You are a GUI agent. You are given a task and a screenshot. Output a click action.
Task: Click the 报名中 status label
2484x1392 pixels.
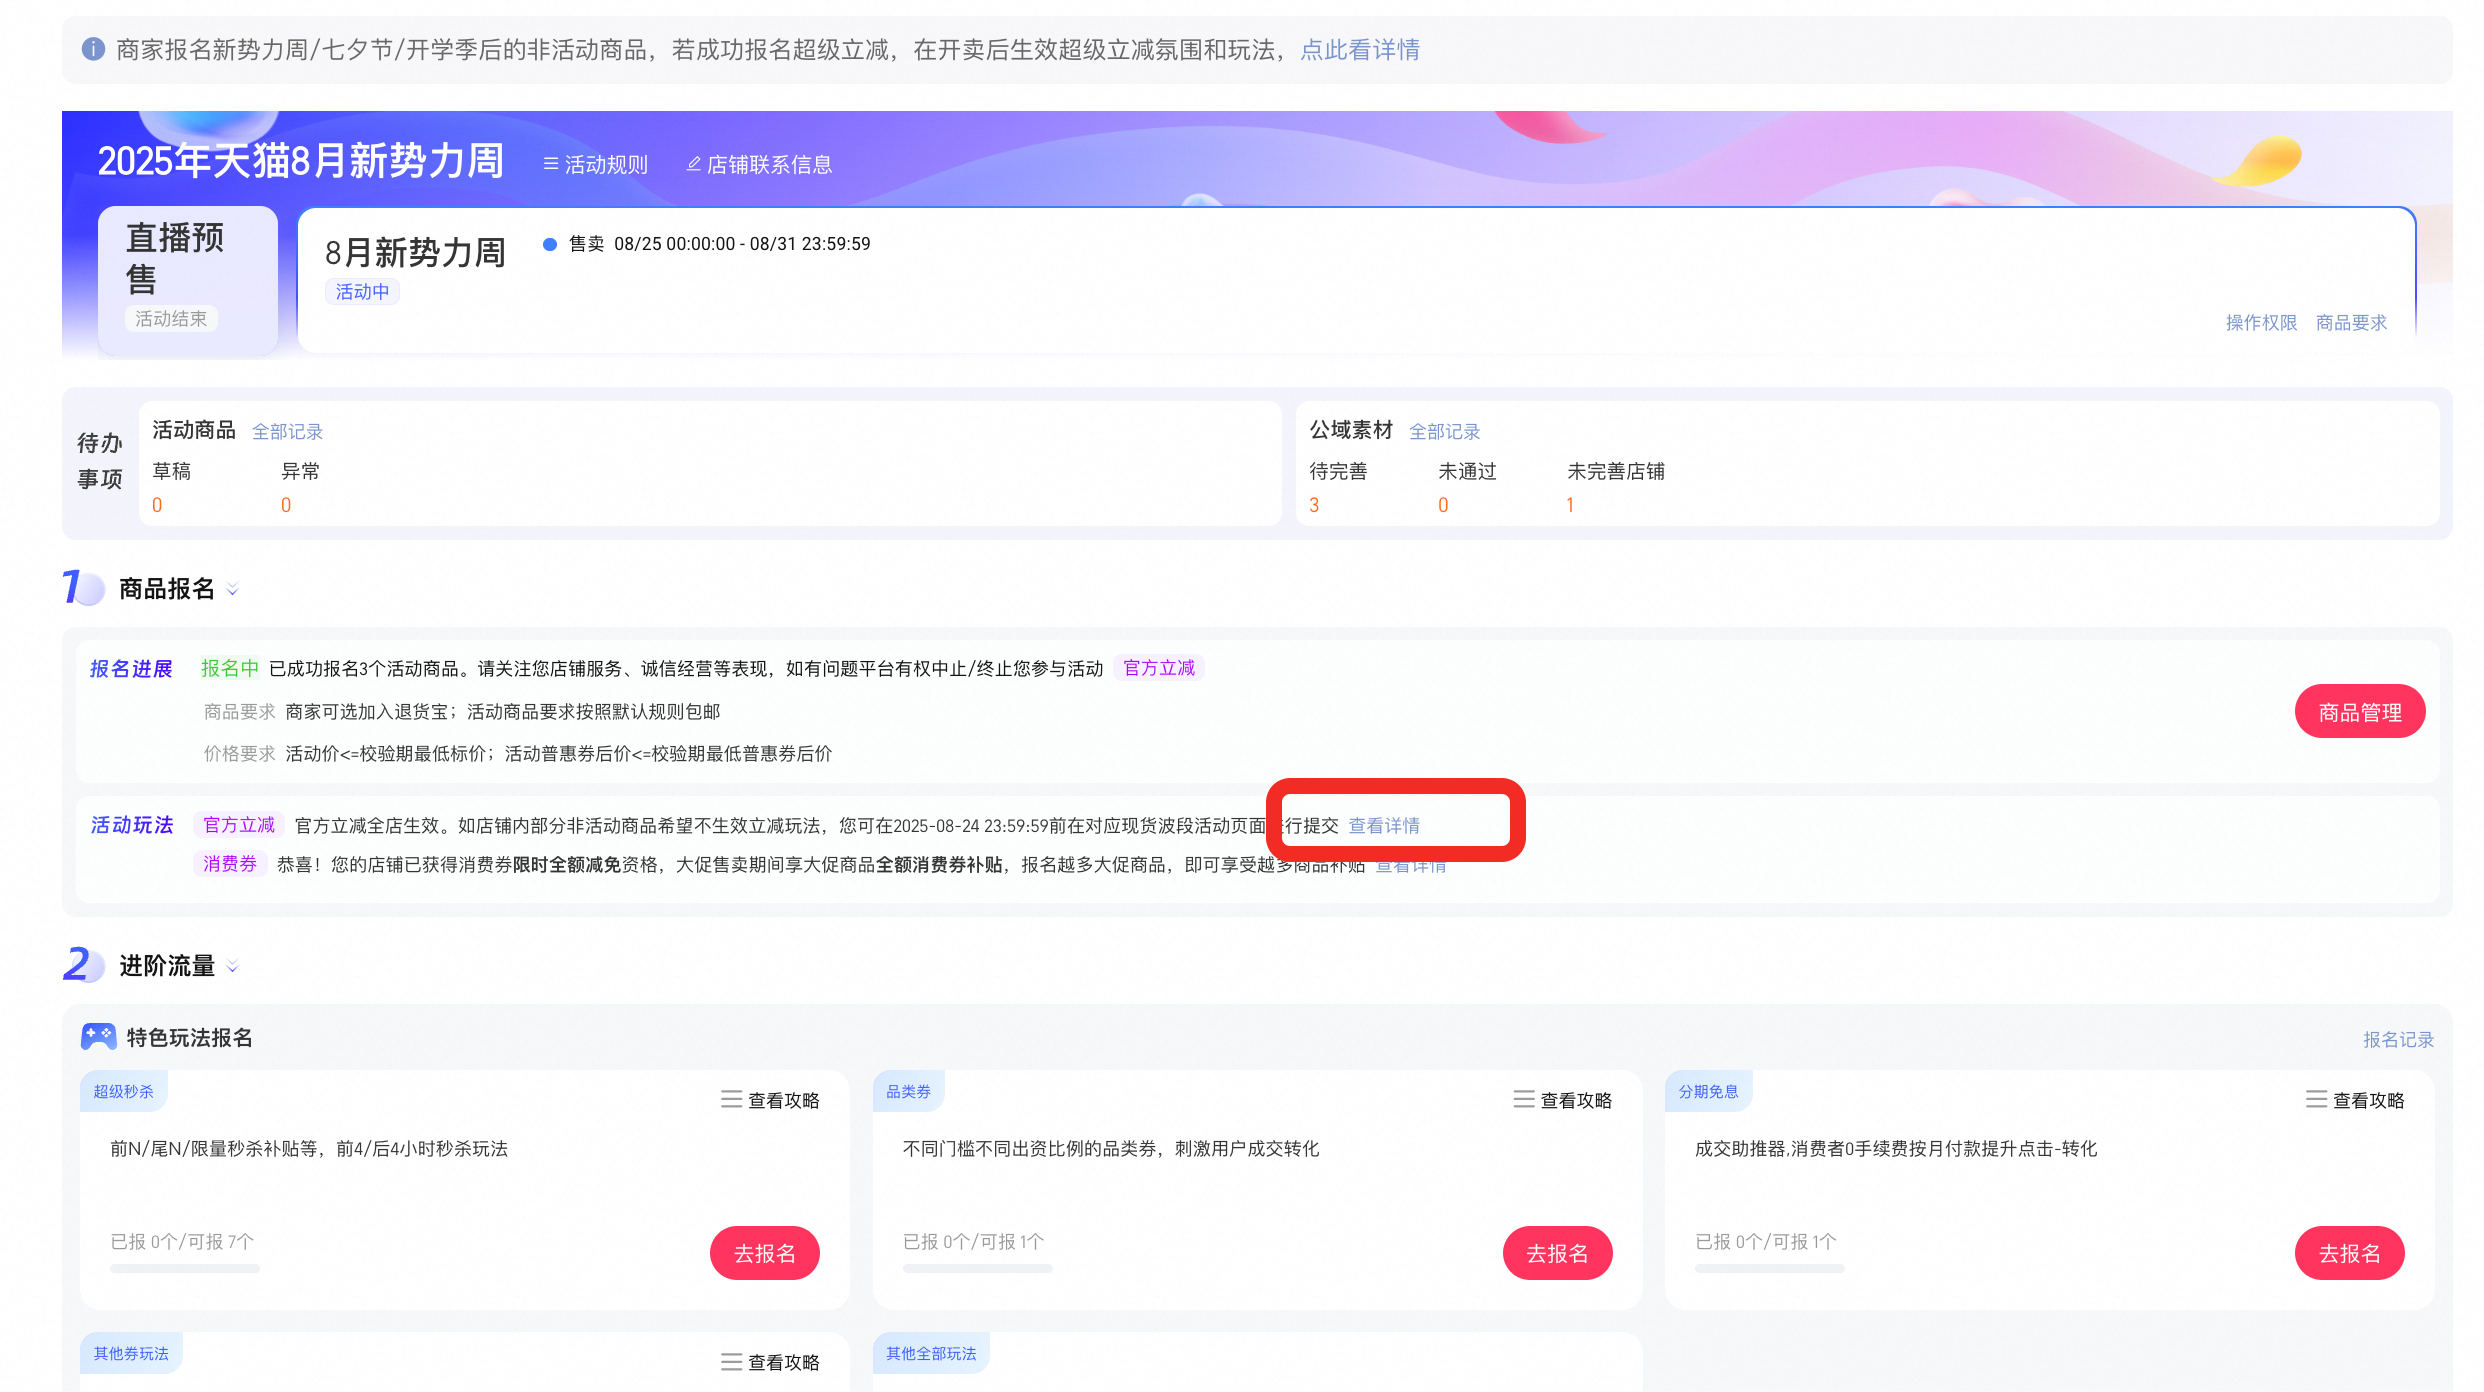point(230,668)
